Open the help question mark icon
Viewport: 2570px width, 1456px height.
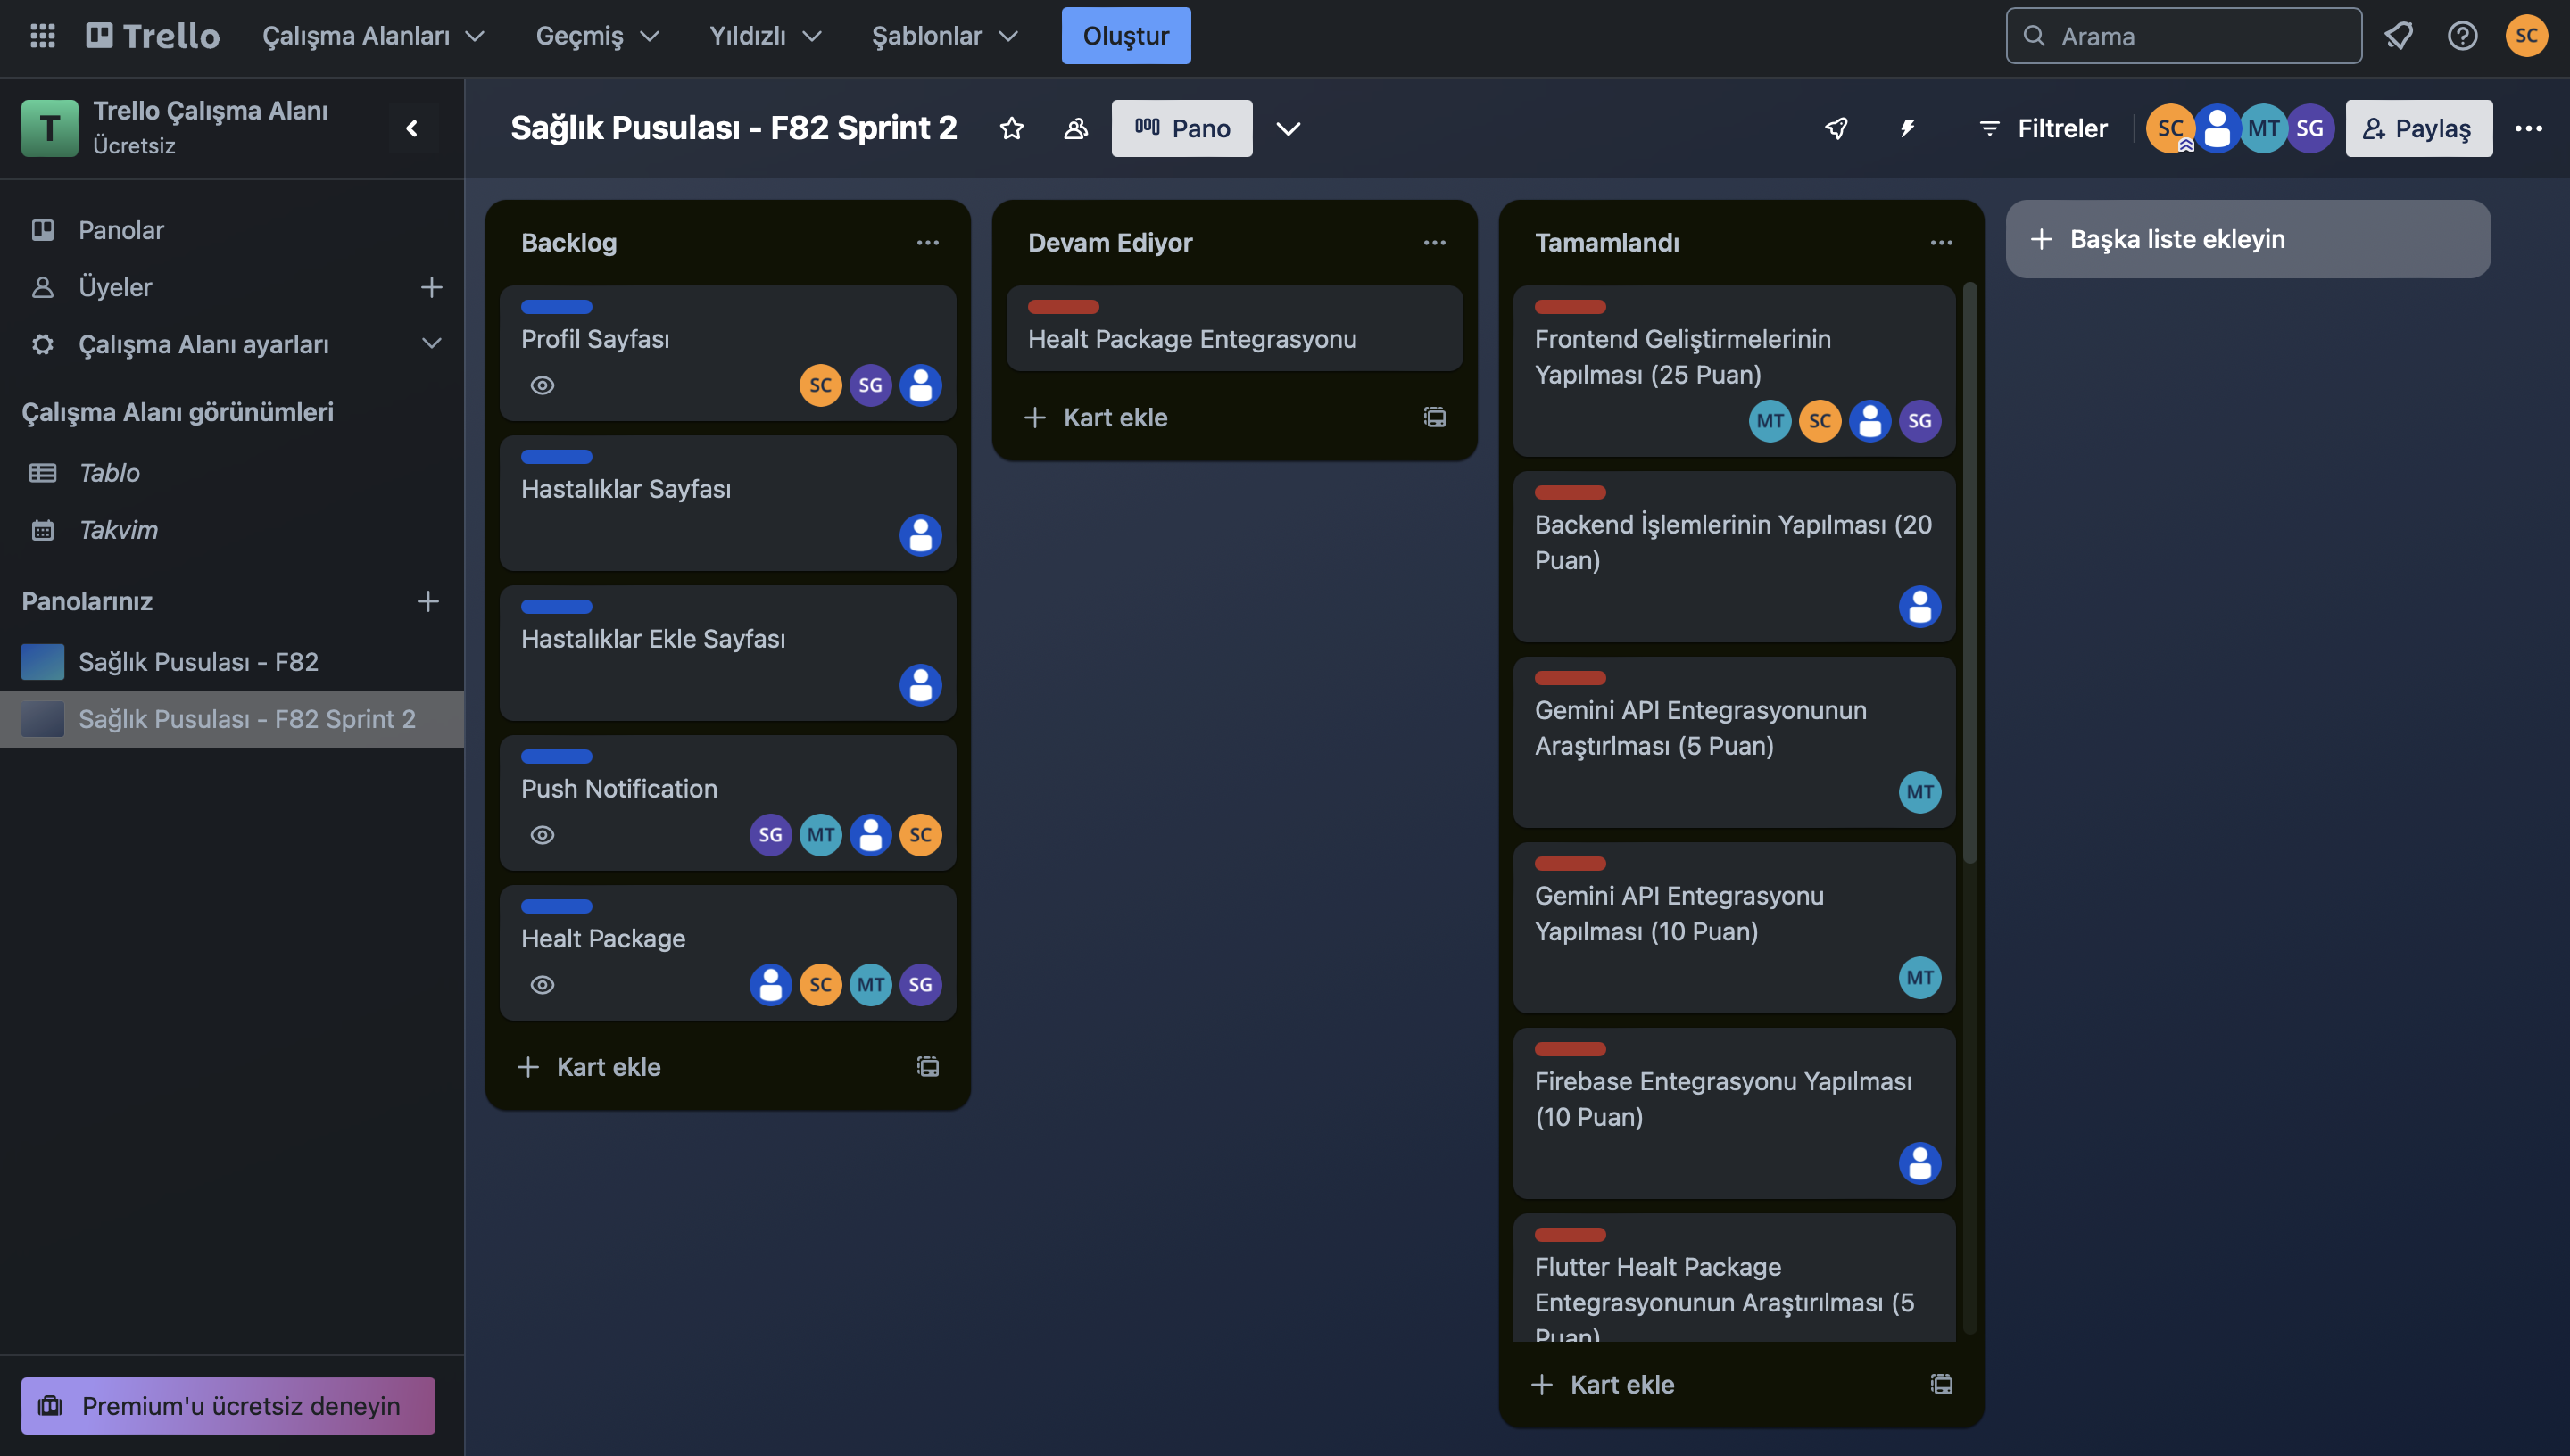[x=2461, y=36]
